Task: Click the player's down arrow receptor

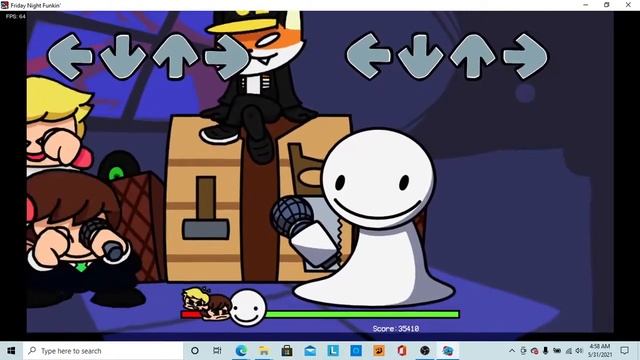Action: coord(420,56)
